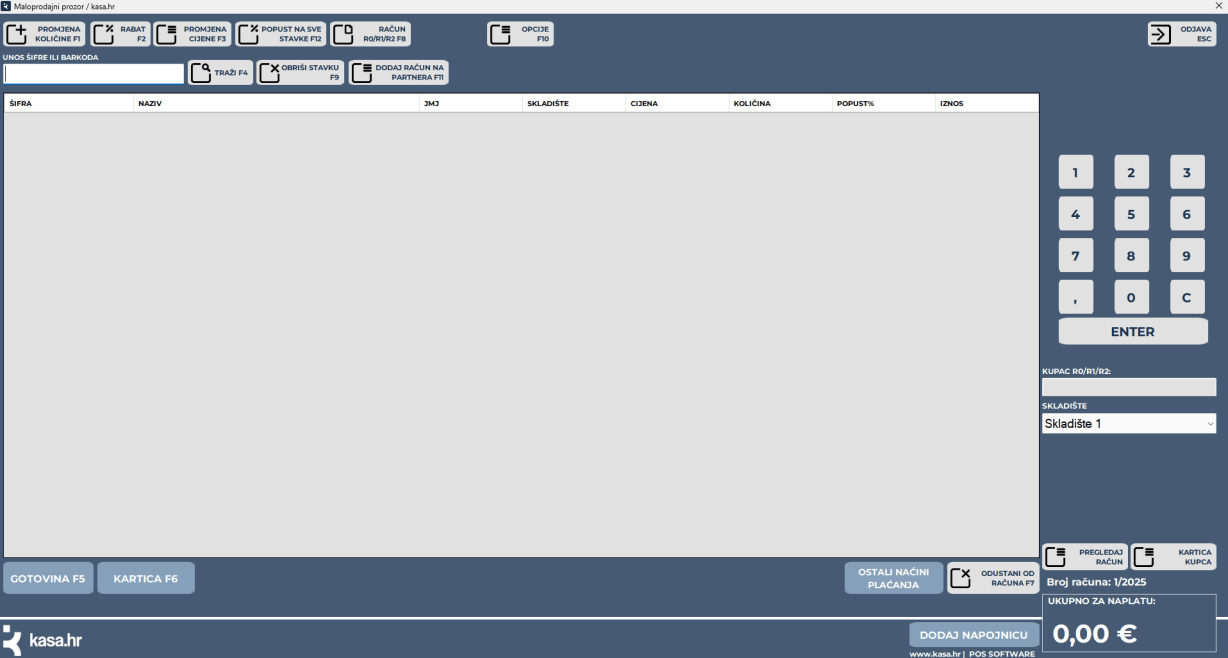
Task: Open Račun R0/R1/R2 F8 option
Action: [370, 34]
